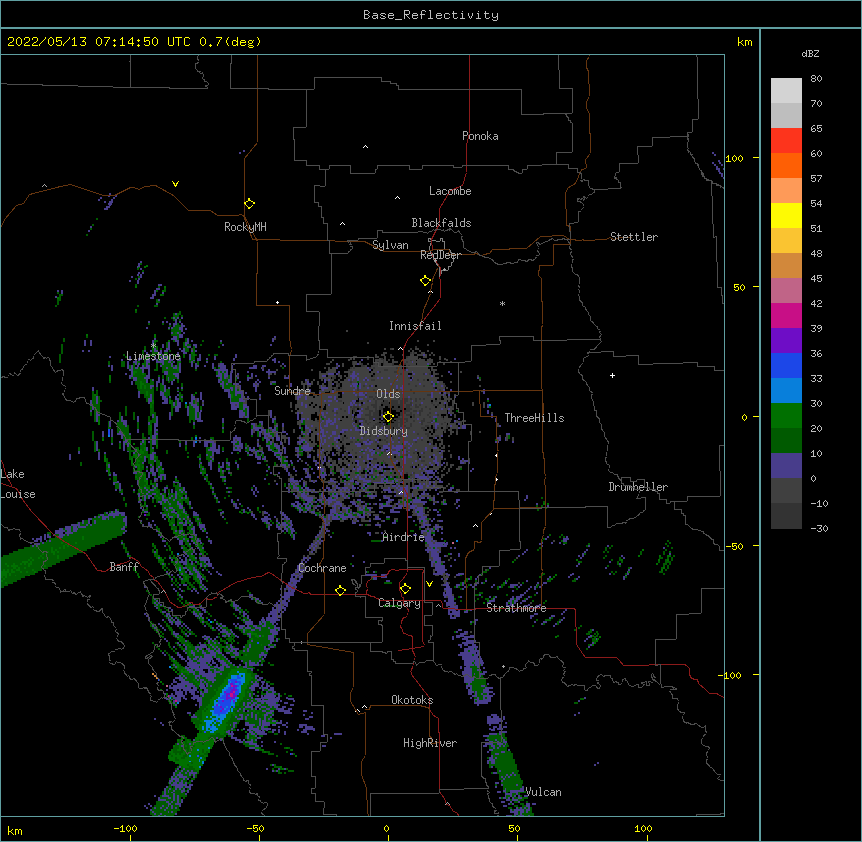The image size is (862, 842).
Task: Click the Okotoks town label
Action: [x=412, y=700]
